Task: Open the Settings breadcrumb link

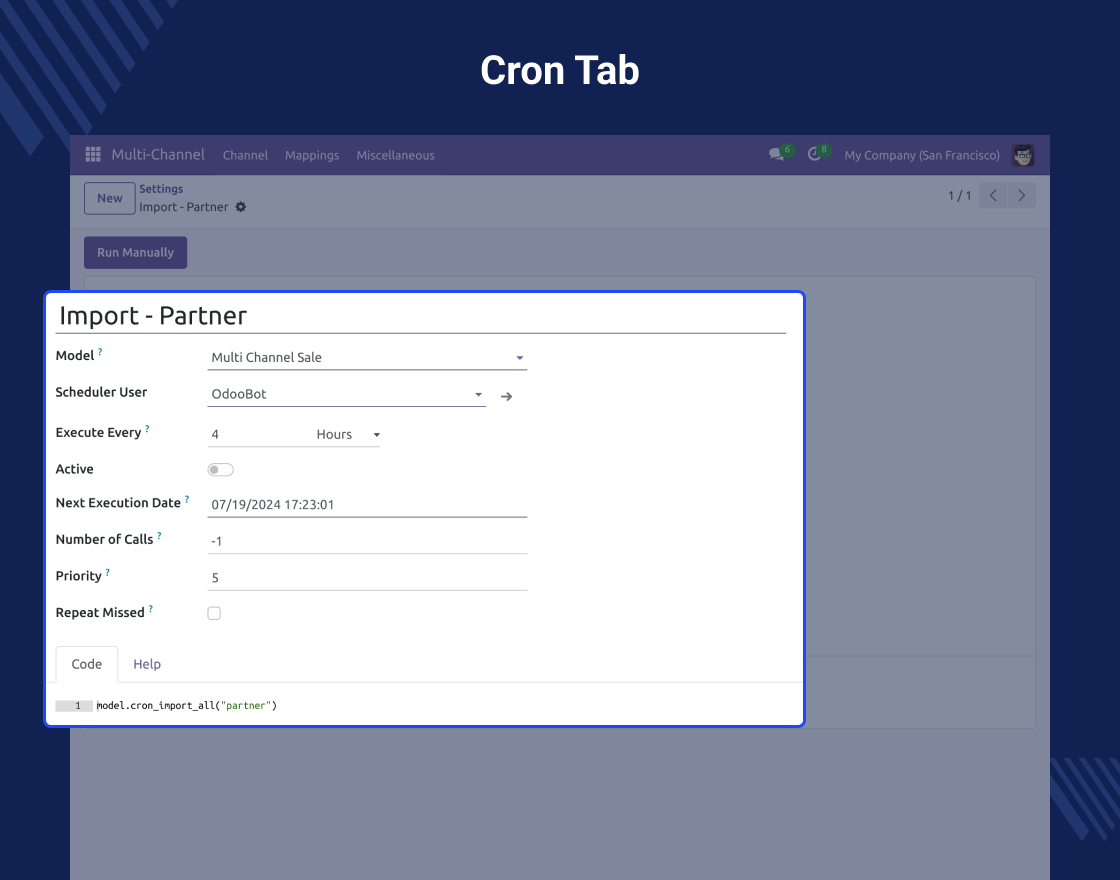Action: (x=161, y=189)
